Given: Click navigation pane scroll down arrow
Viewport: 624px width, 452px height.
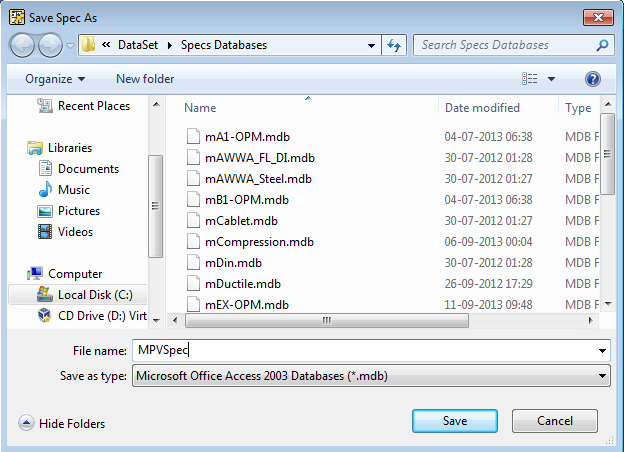Looking at the screenshot, I should (156, 321).
